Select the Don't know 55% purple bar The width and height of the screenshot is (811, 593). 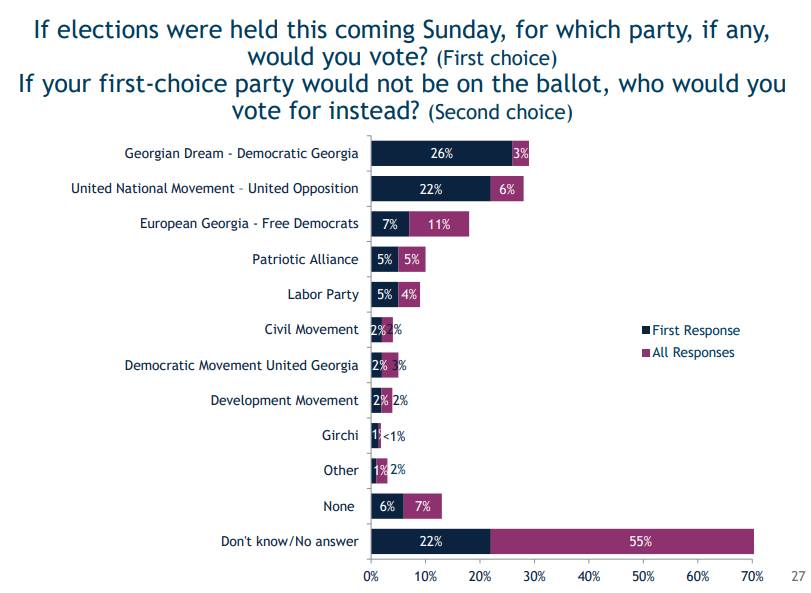622,541
